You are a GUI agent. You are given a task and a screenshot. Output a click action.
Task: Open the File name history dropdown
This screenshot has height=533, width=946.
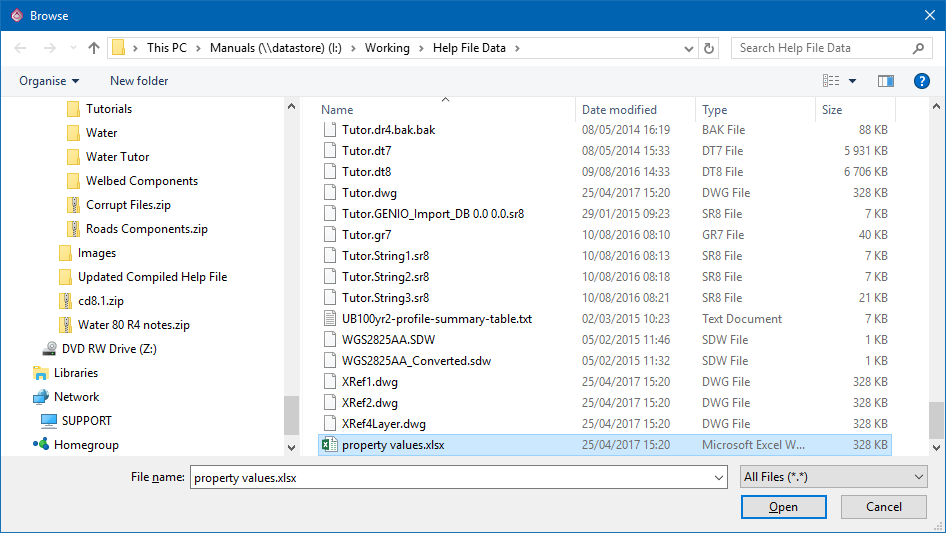718,478
